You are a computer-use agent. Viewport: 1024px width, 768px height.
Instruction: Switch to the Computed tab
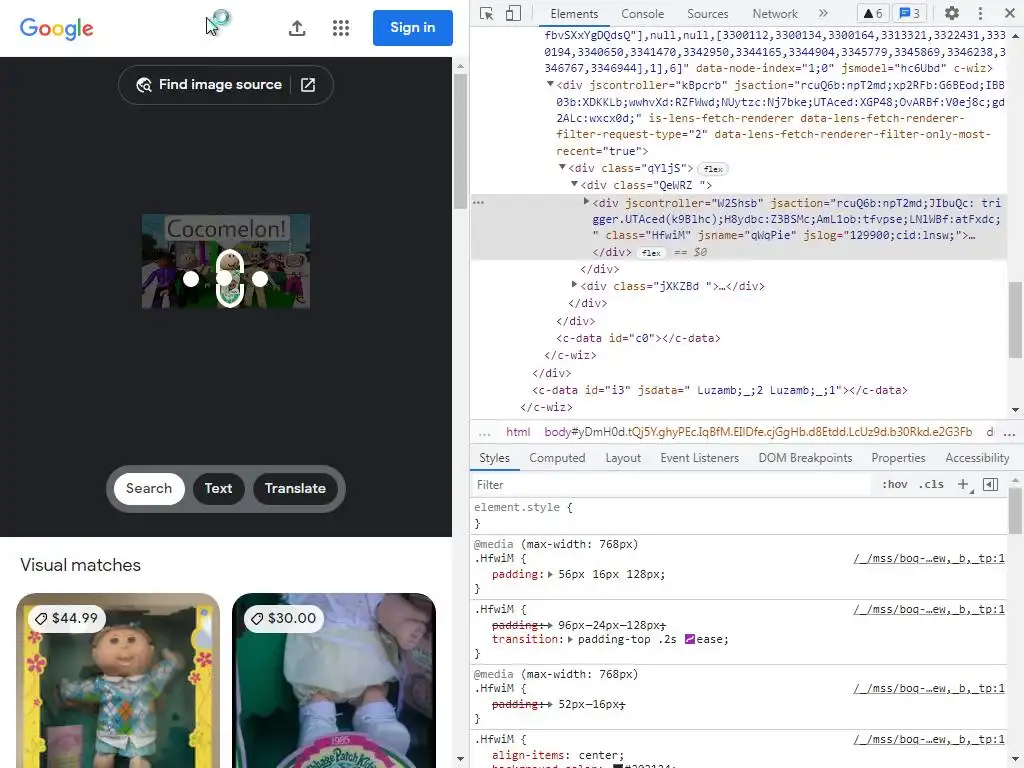(557, 458)
